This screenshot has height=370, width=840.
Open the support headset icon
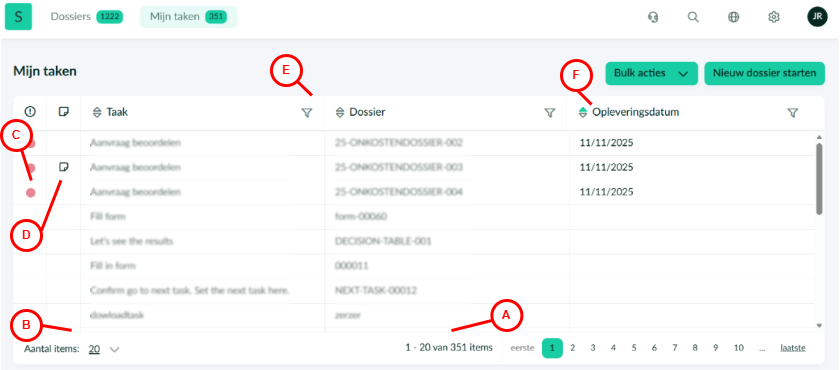(652, 17)
